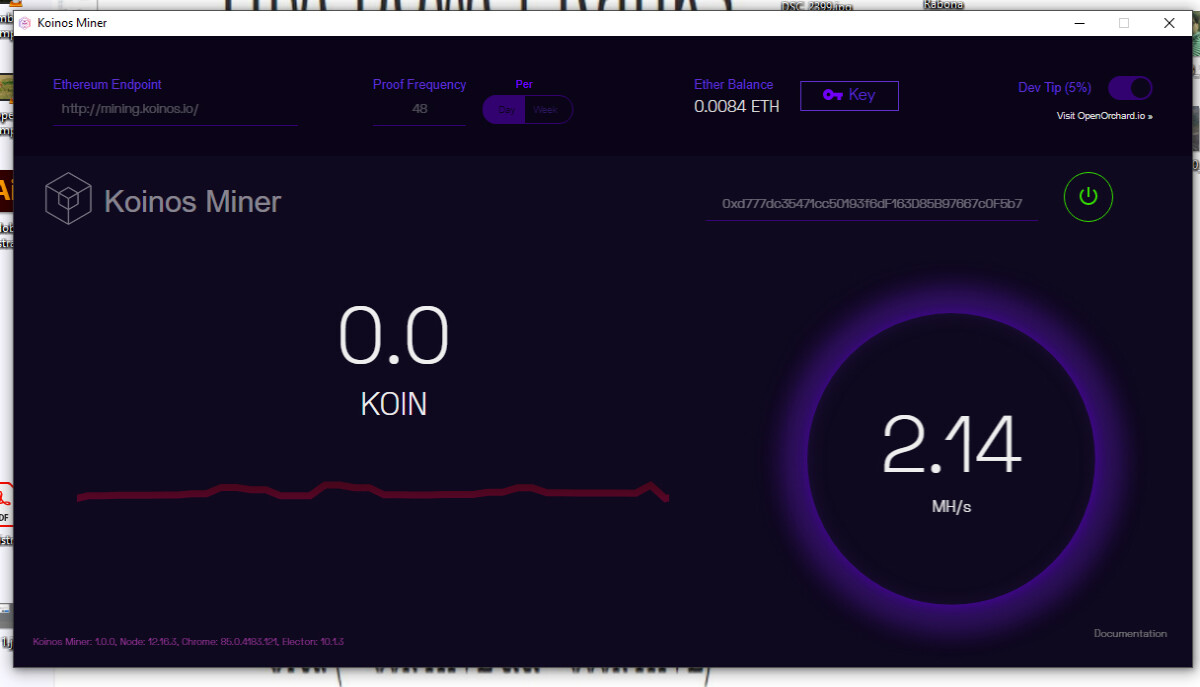Screen dimensions: 1200x687
Task: Click the green power button to start mining
Action: (1088, 197)
